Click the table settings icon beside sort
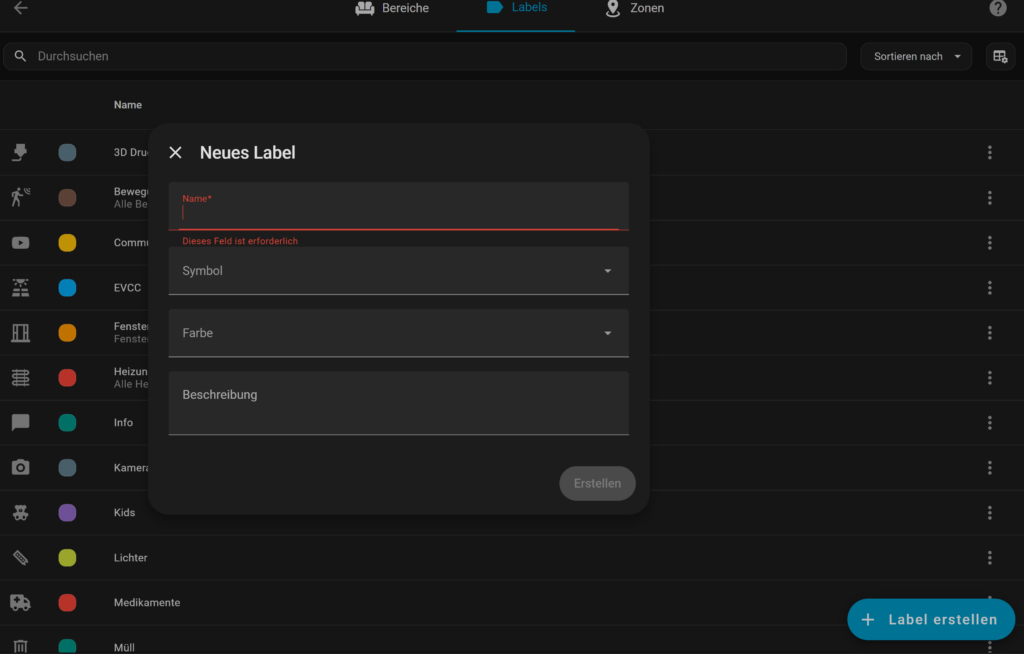 (1000, 57)
